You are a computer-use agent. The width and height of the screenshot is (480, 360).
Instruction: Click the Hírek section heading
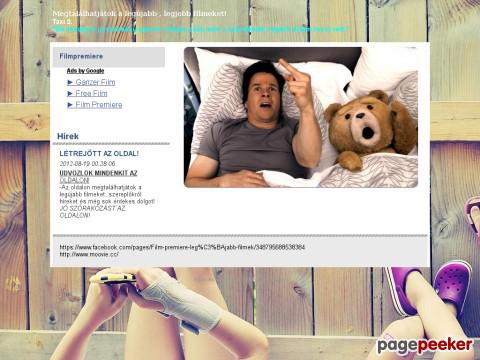point(68,136)
